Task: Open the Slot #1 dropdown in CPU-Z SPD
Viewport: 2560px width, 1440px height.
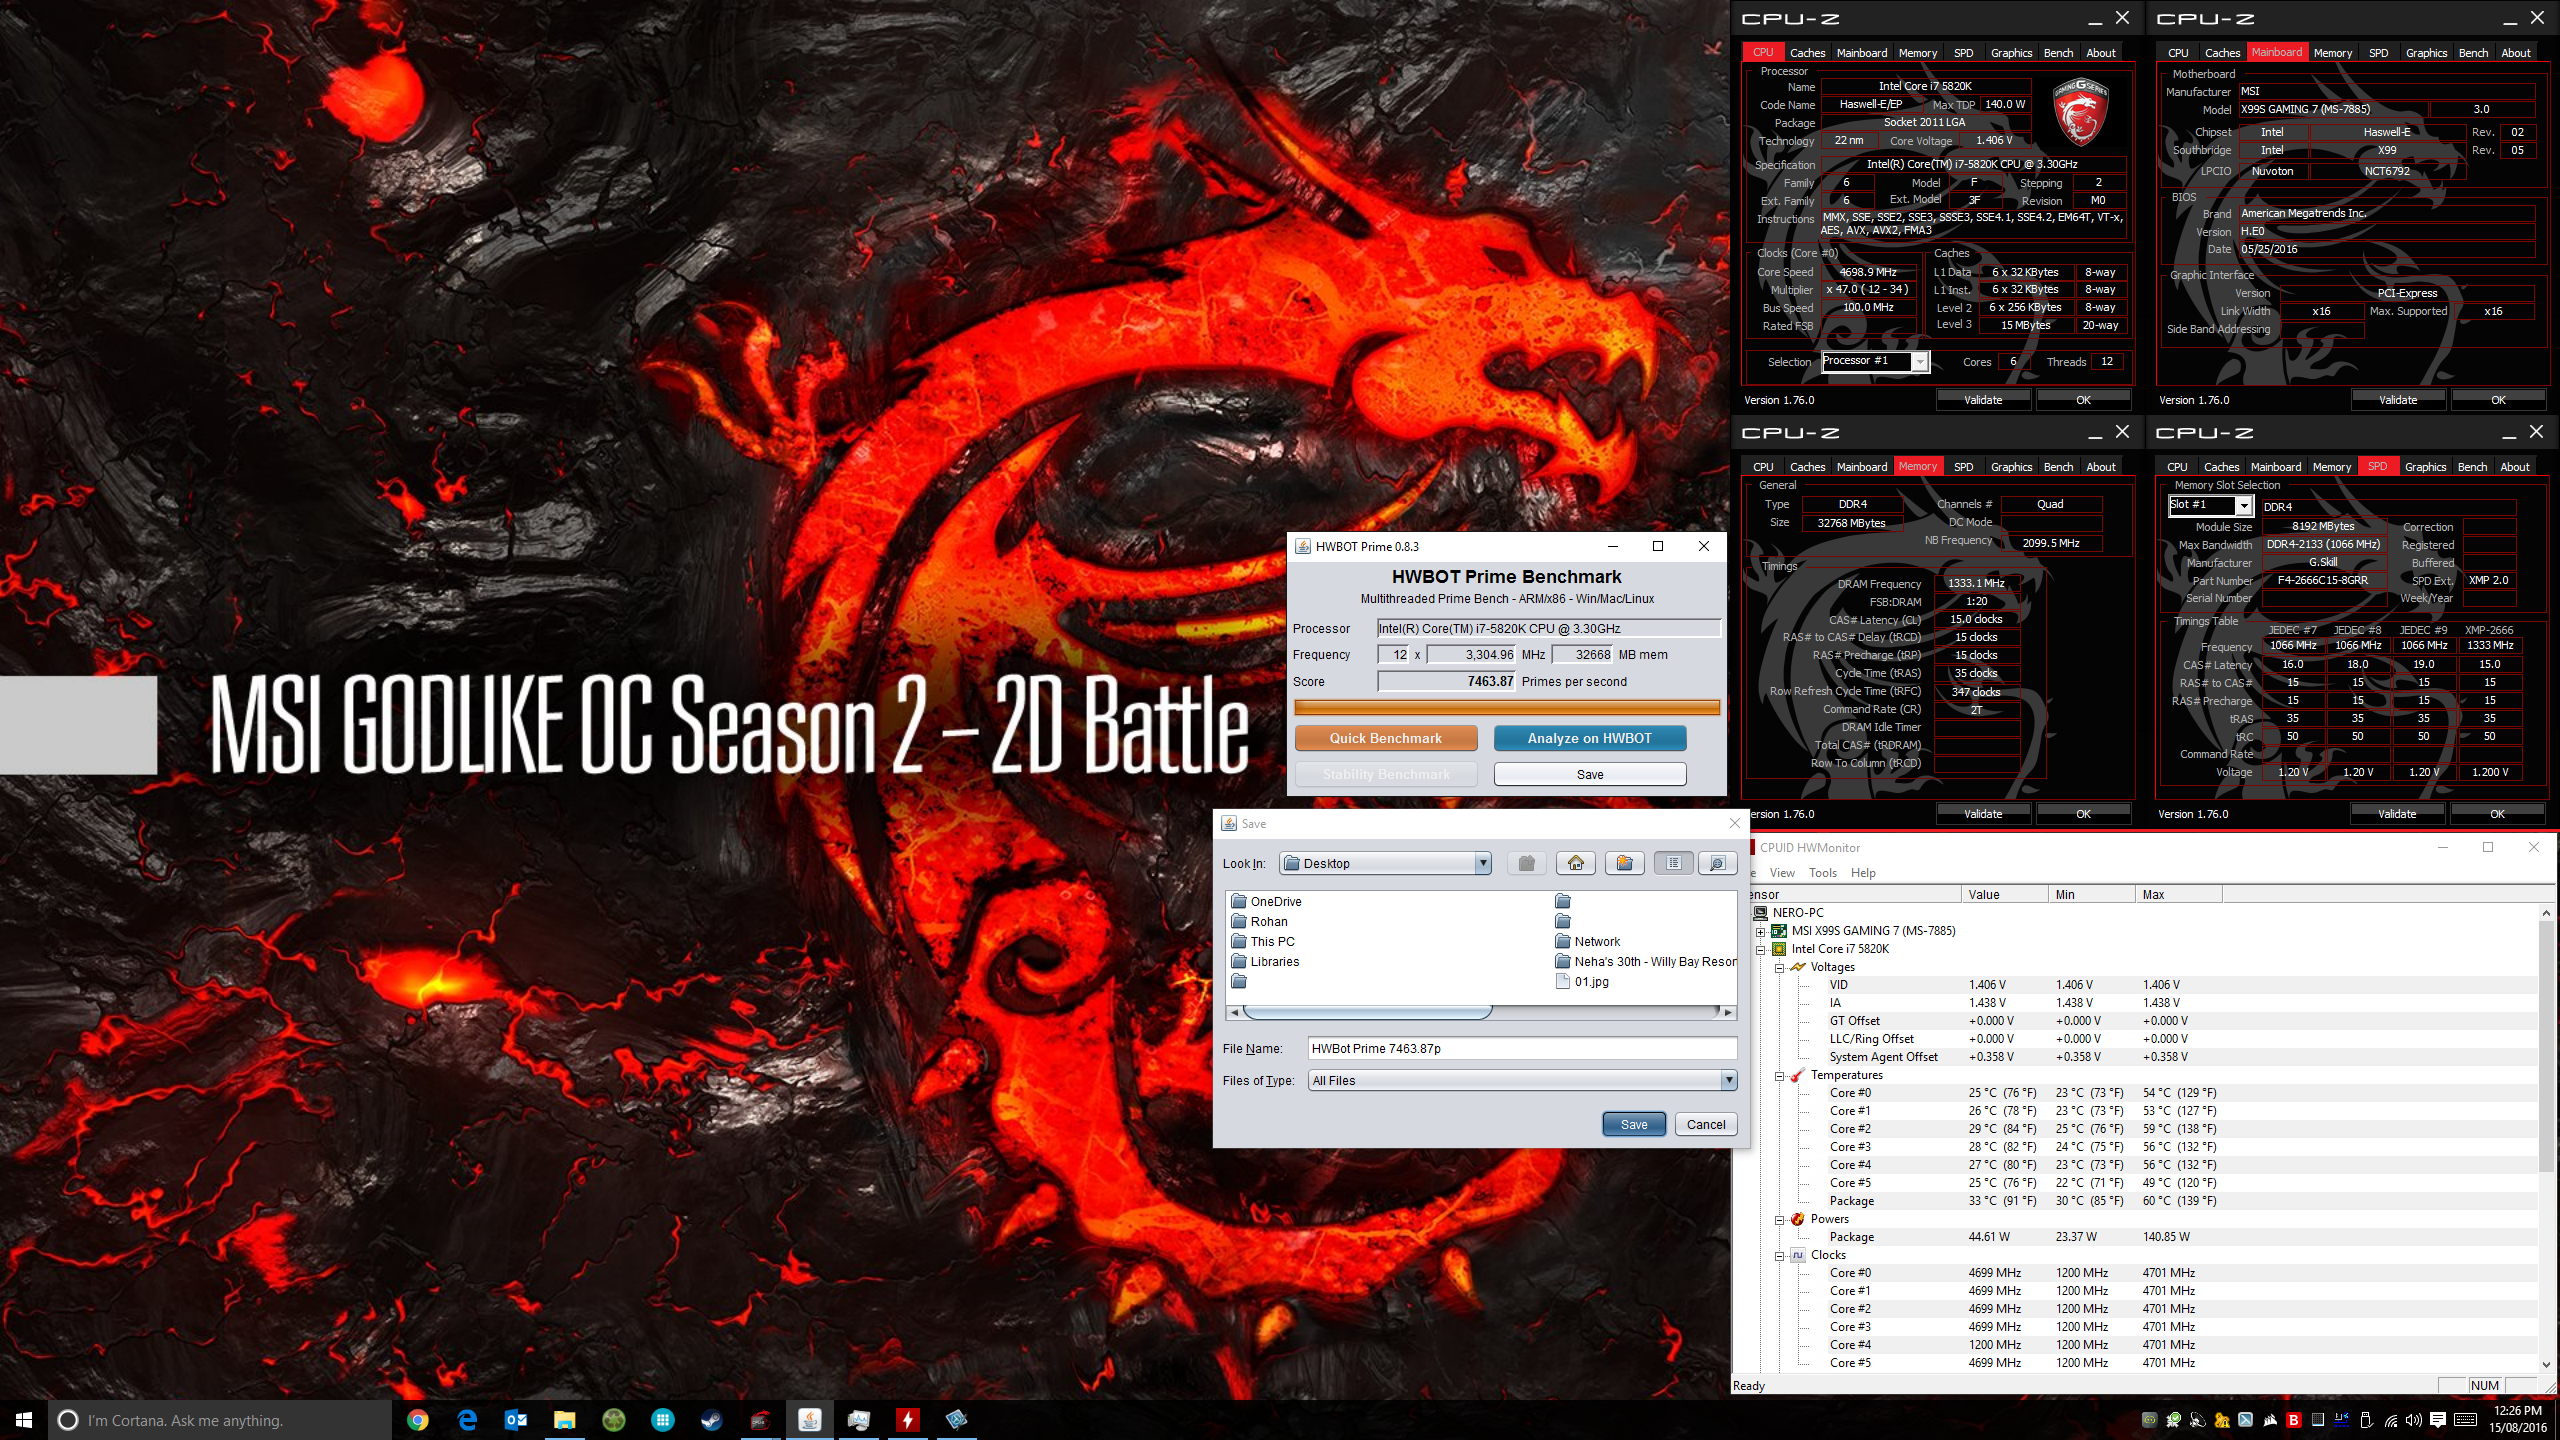Action: coord(2210,505)
